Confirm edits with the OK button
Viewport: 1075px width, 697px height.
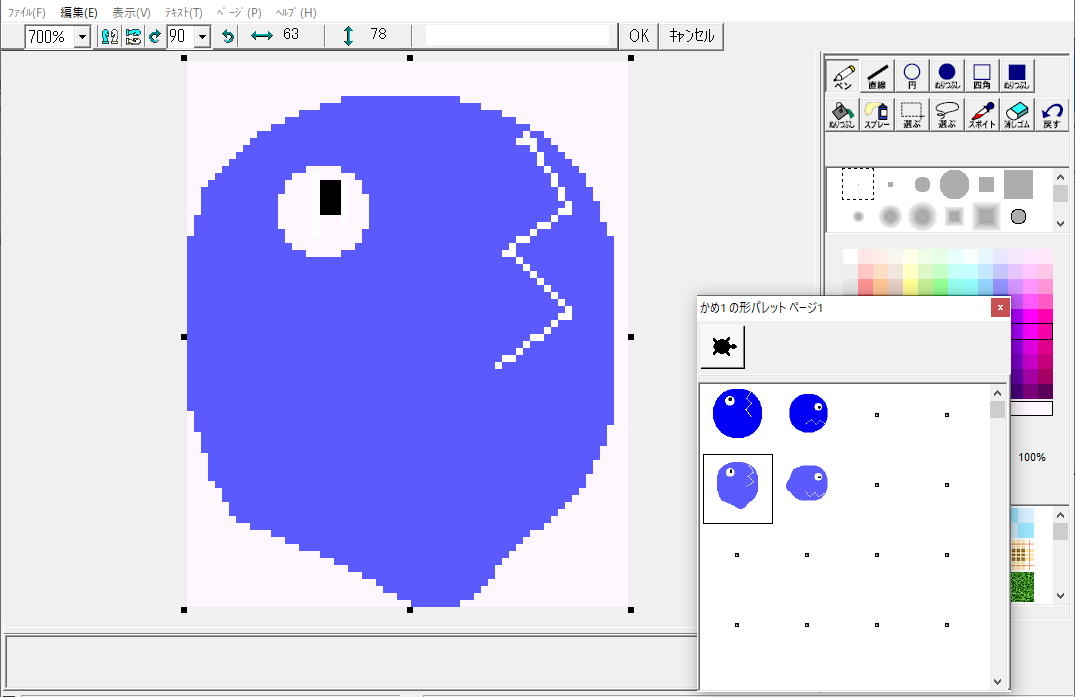(x=639, y=36)
